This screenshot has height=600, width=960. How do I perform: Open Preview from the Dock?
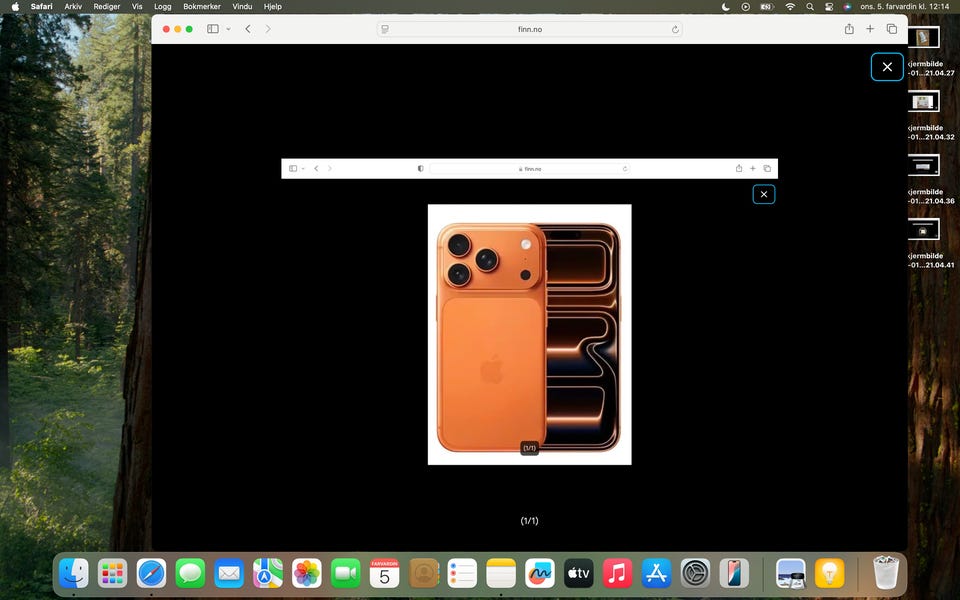click(790, 574)
